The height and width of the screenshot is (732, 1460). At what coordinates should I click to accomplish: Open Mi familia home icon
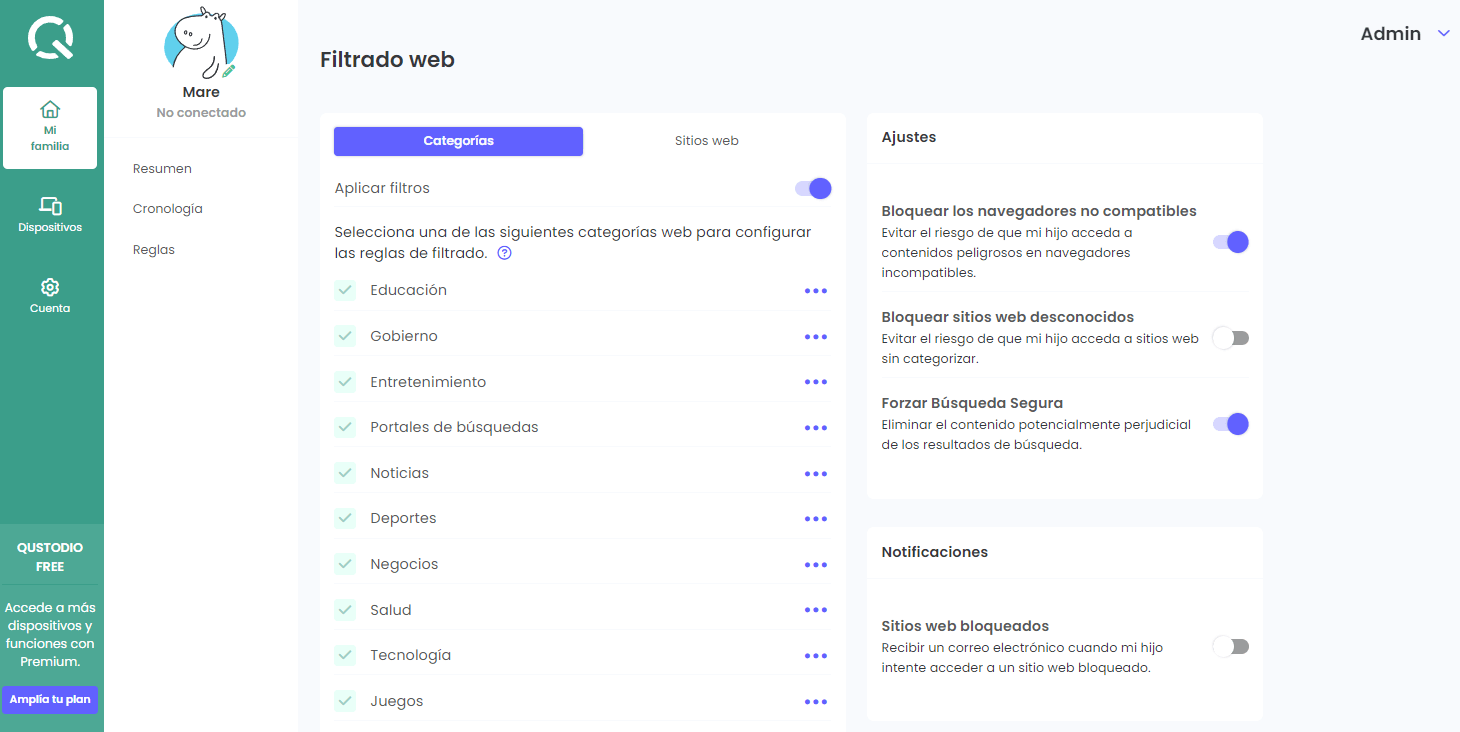point(50,110)
